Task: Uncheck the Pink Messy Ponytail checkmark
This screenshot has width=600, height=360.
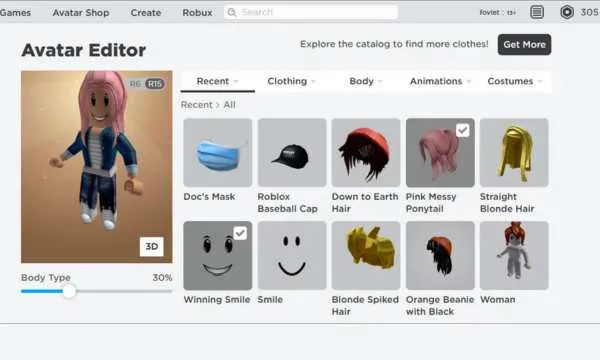Action: [x=463, y=130]
